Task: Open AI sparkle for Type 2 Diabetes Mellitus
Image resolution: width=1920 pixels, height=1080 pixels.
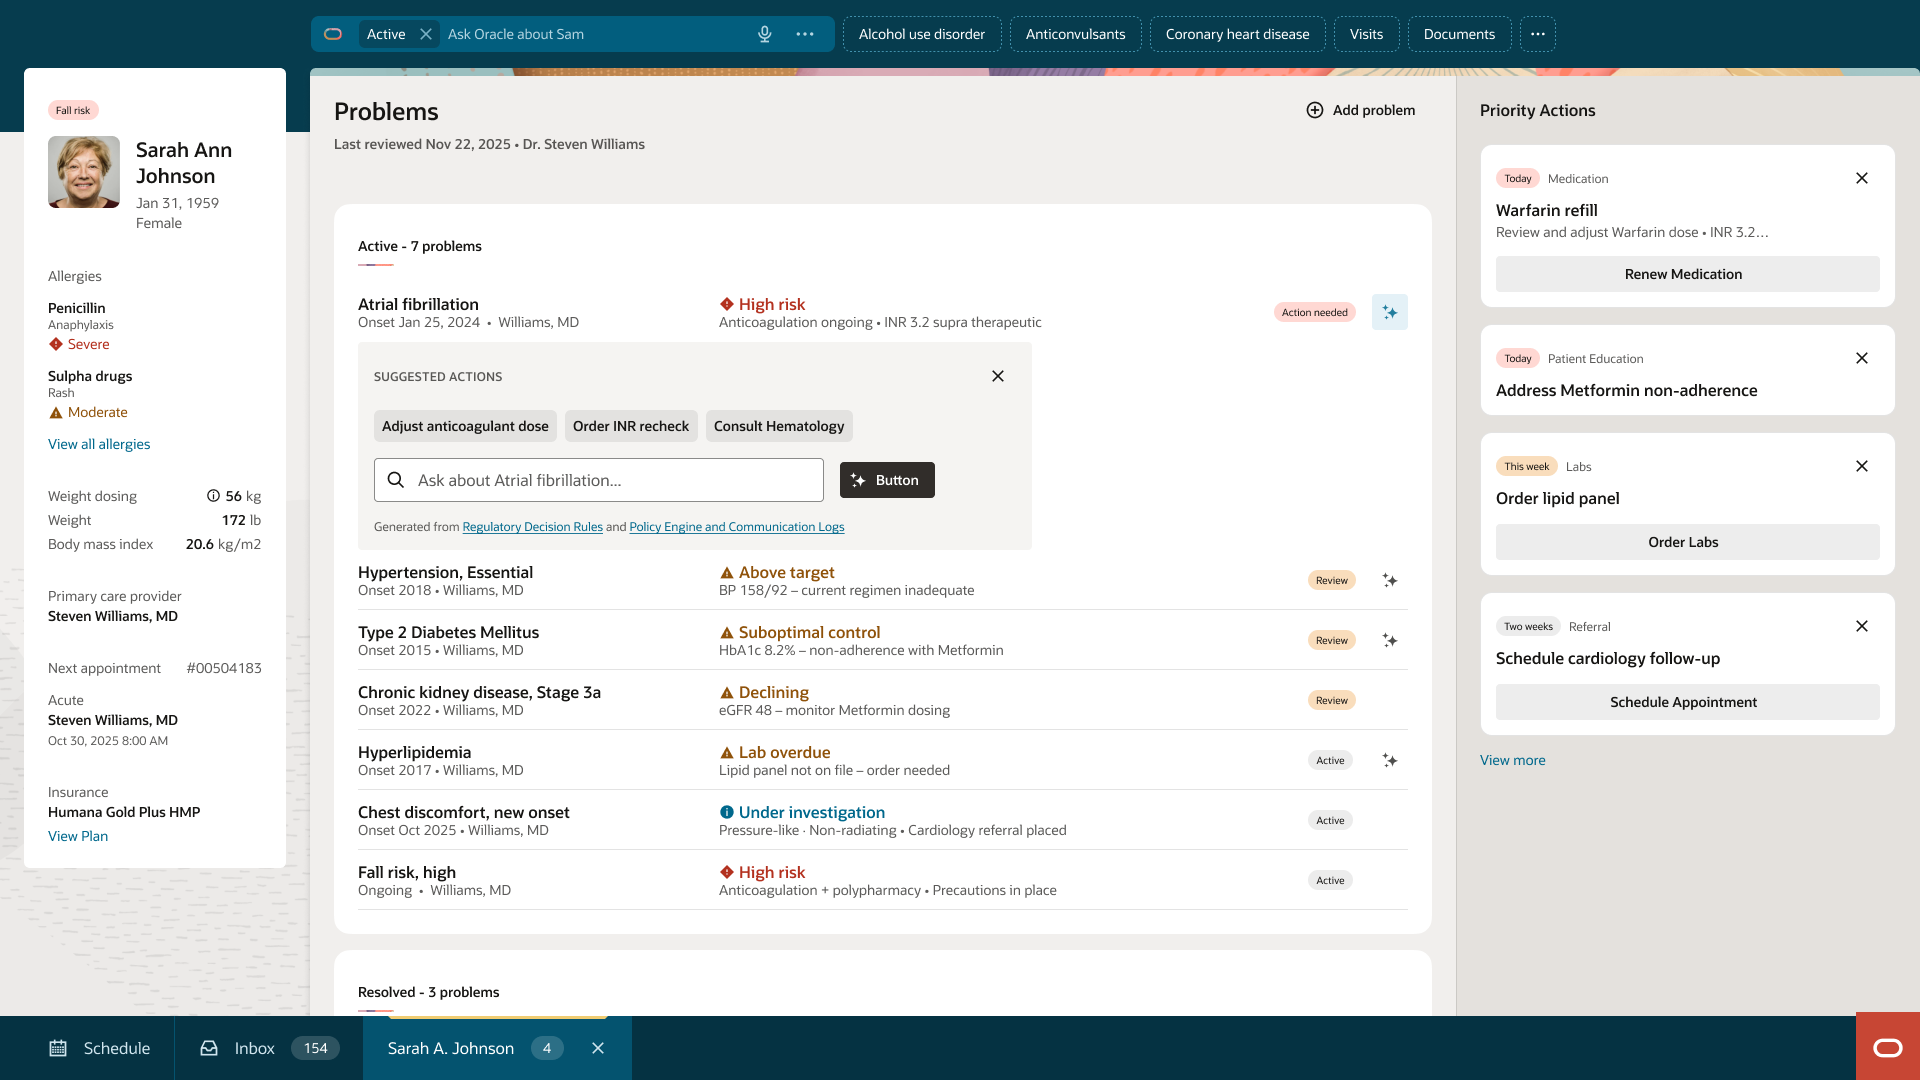Action: point(1390,640)
